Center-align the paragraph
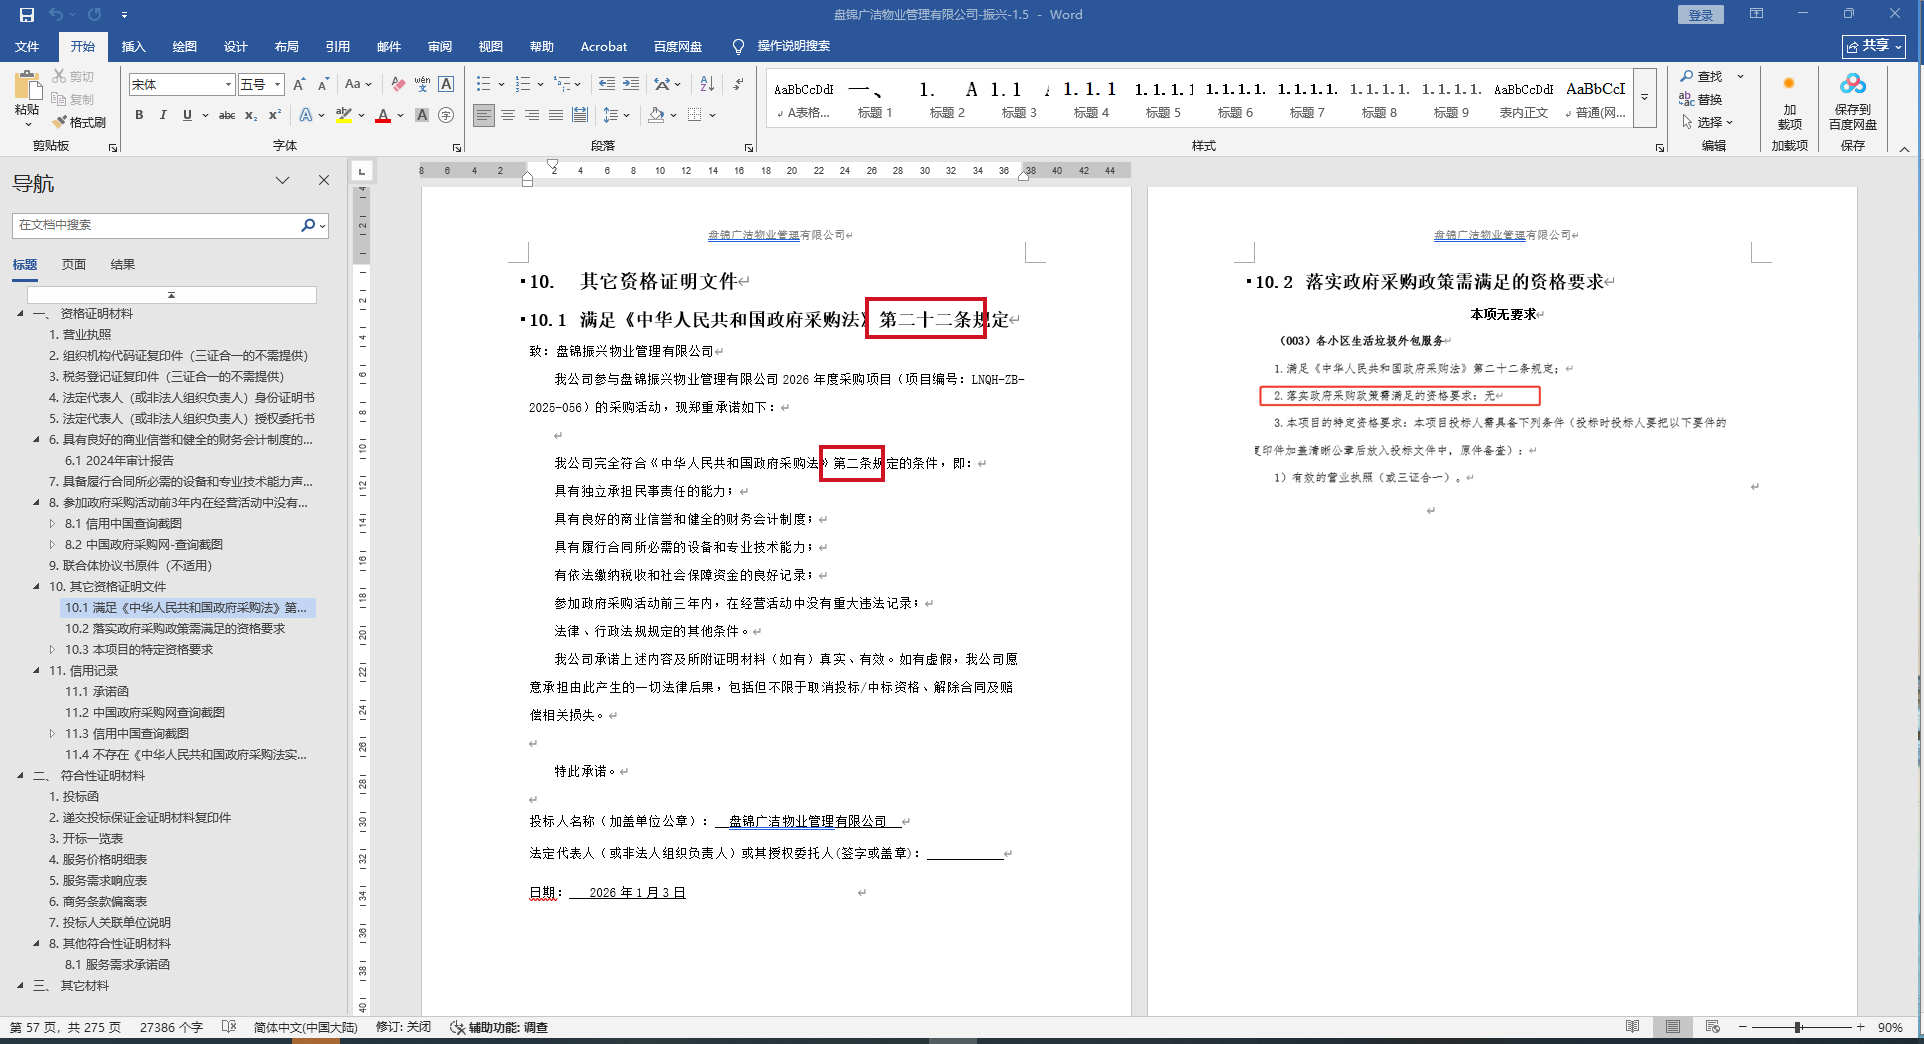The image size is (1924, 1044). pos(508,115)
